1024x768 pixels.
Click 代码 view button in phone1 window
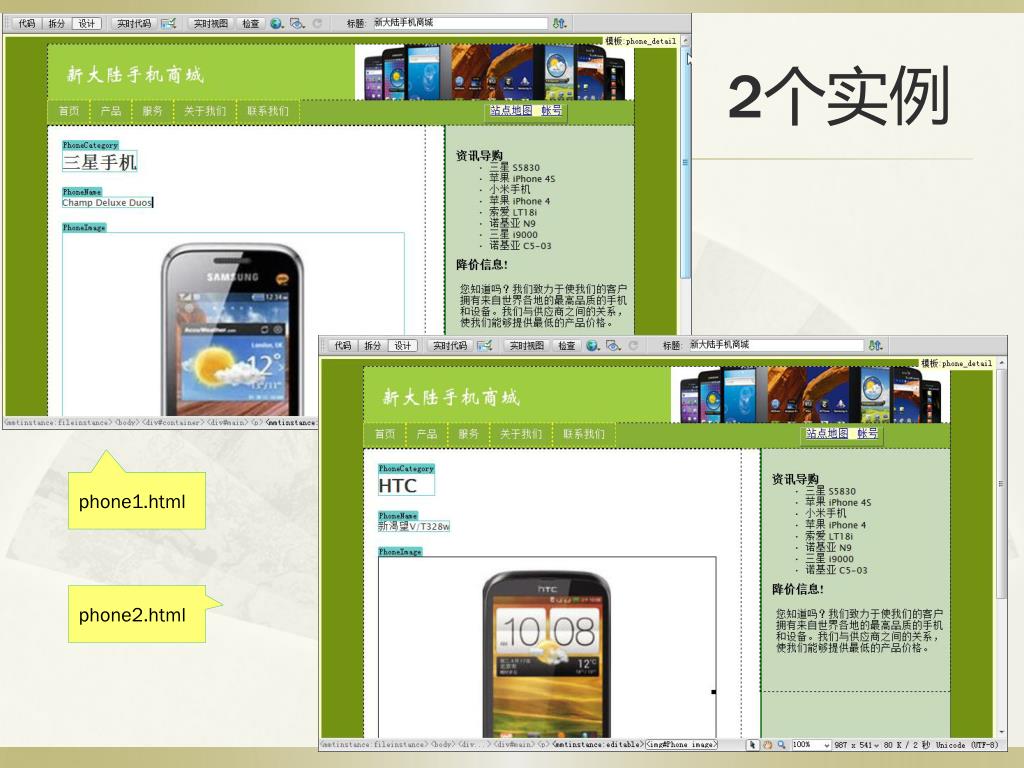[26, 24]
